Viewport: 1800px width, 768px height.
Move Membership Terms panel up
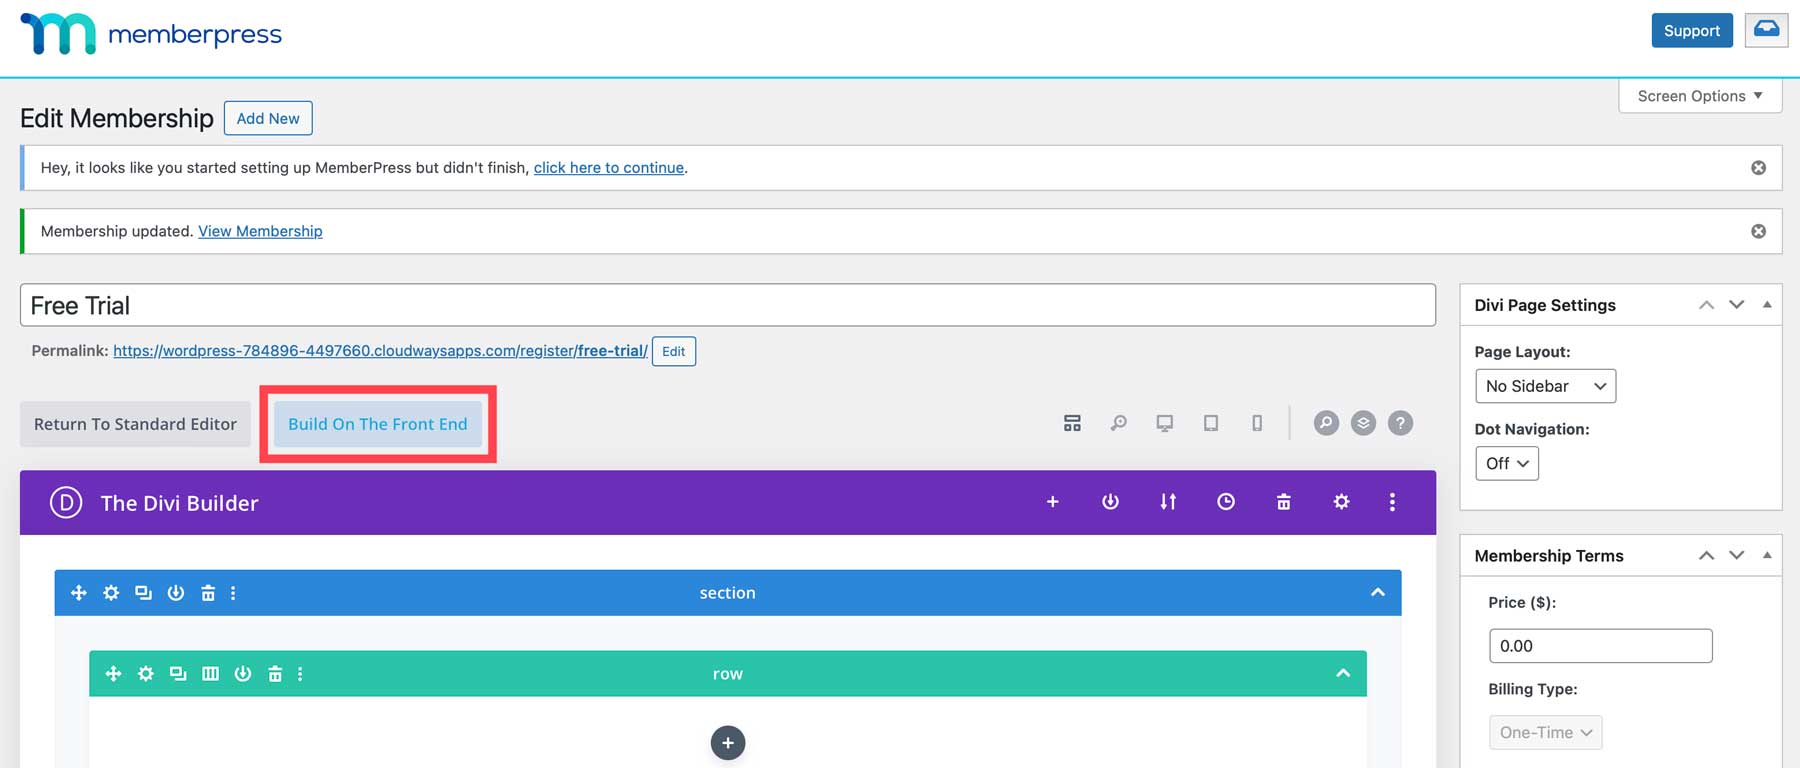coord(1706,555)
